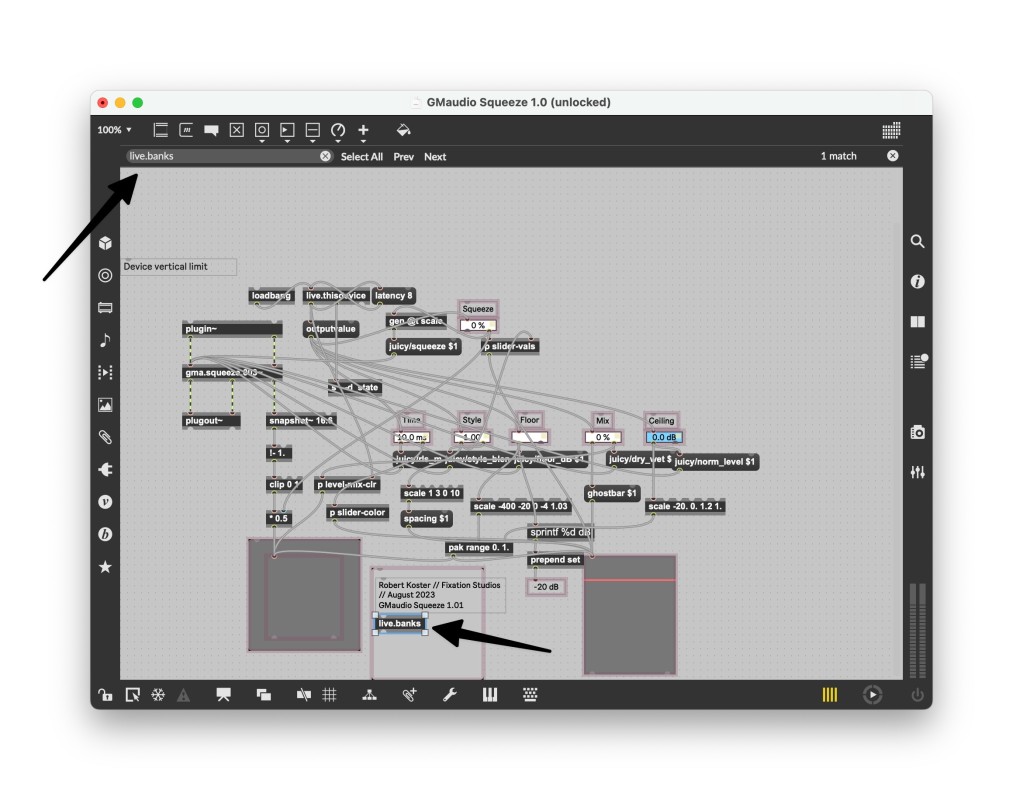Enter Presentation mode from the bottom toolbar
1023x800 pixels.
pyautogui.click(x=224, y=695)
